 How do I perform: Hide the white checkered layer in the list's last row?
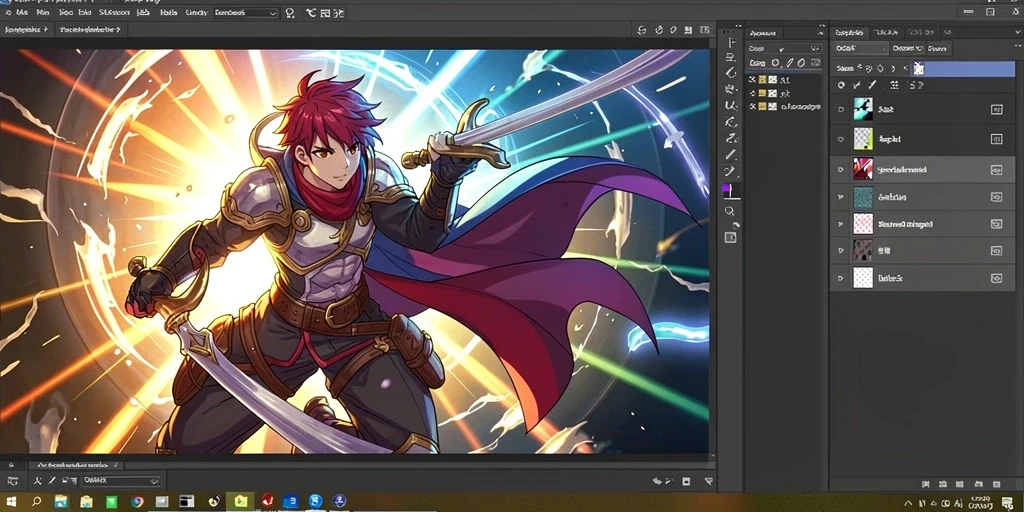click(840, 278)
